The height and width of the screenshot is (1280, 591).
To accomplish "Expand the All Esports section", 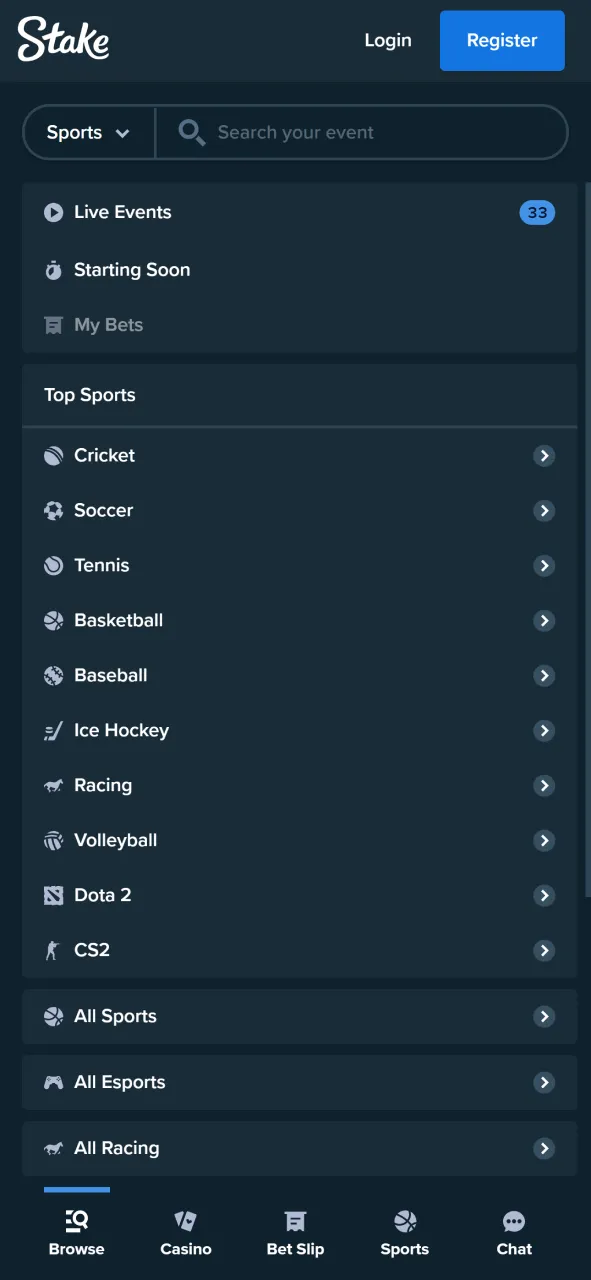I will [x=544, y=1082].
